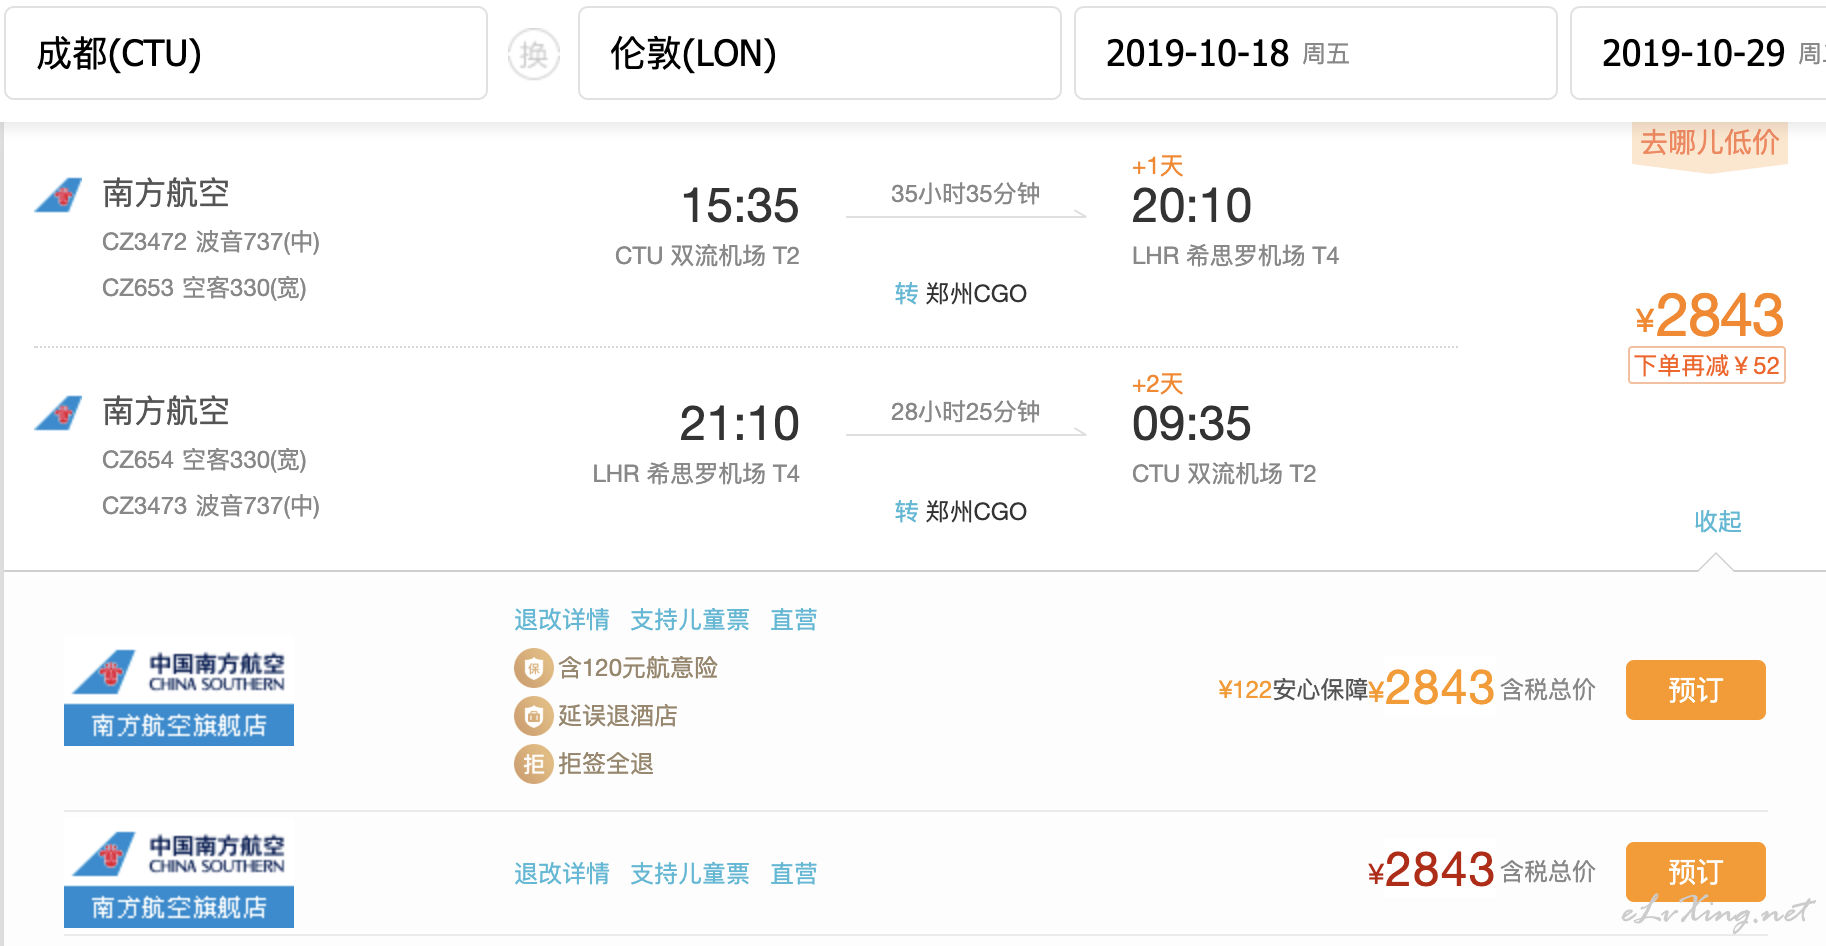The height and width of the screenshot is (946, 1826).
Task: Click the China Southern logo on outbound flight
Action: pos(59,195)
